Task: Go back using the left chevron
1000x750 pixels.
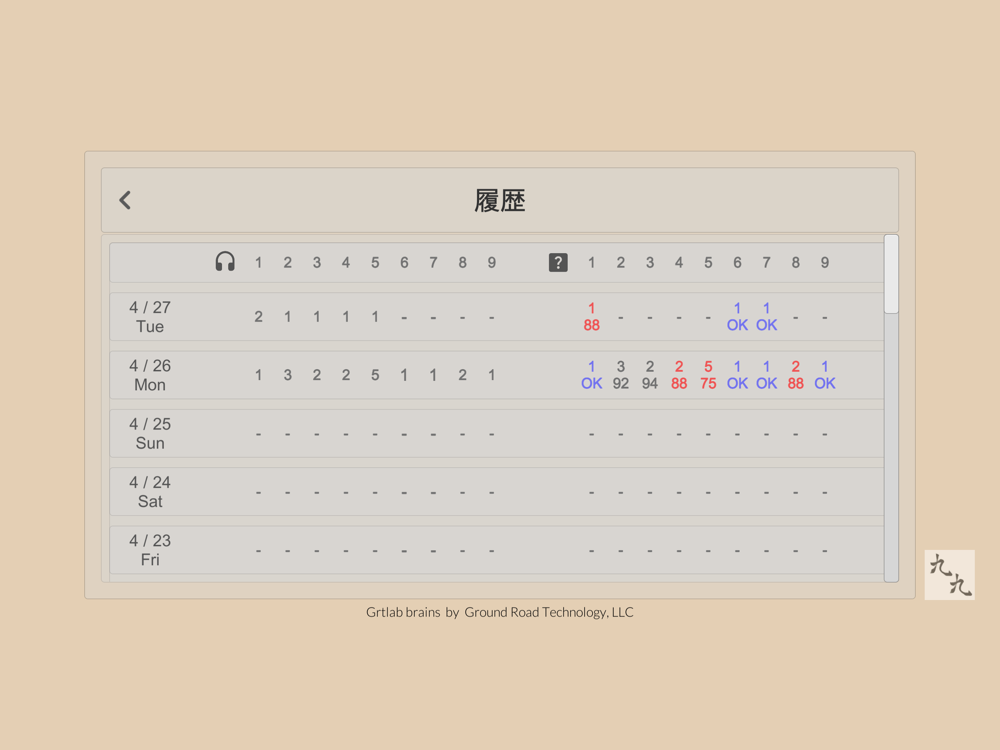Action: pos(125,200)
